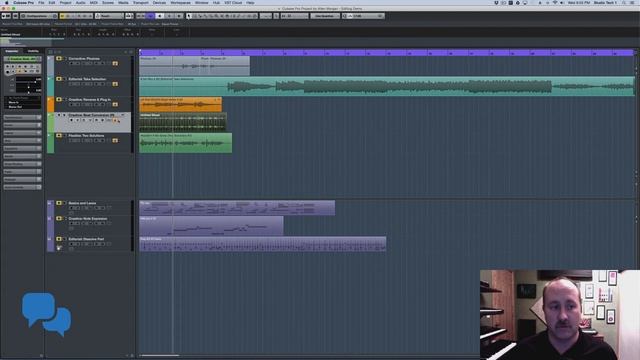The height and width of the screenshot is (360, 640).
Task: Open the grid type dropdown in toolbar
Action: [295, 16]
